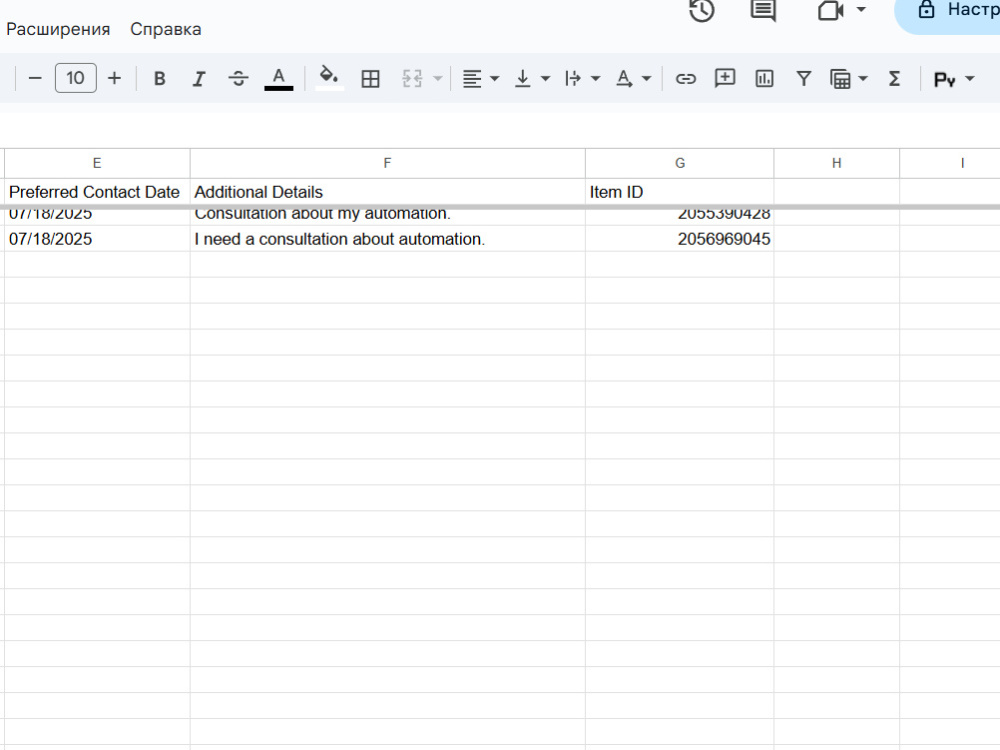The width and height of the screenshot is (1000, 750).
Task: Open the text color picker
Action: (x=279, y=78)
